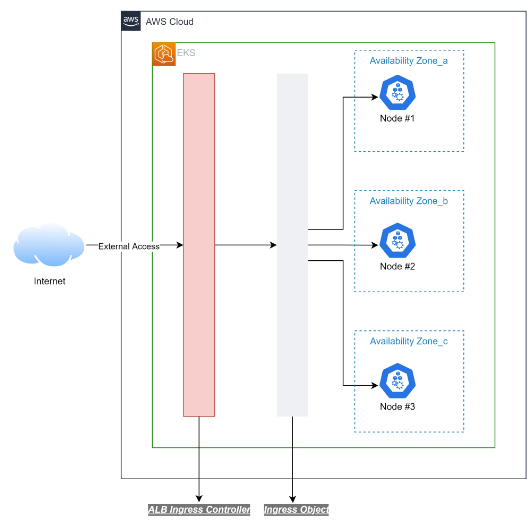Click the AWS logo icon
Screen dimensions: 531x525
point(131,21)
